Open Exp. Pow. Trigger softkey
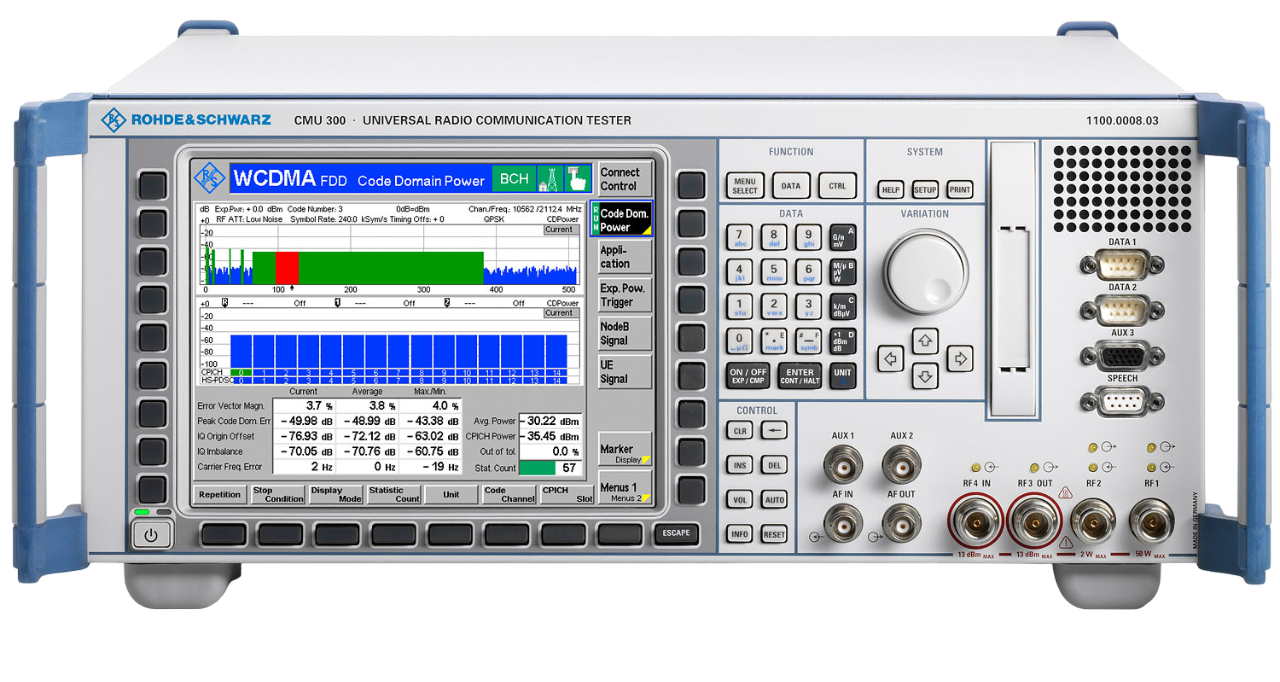This screenshot has width=1280, height=682. coord(624,295)
